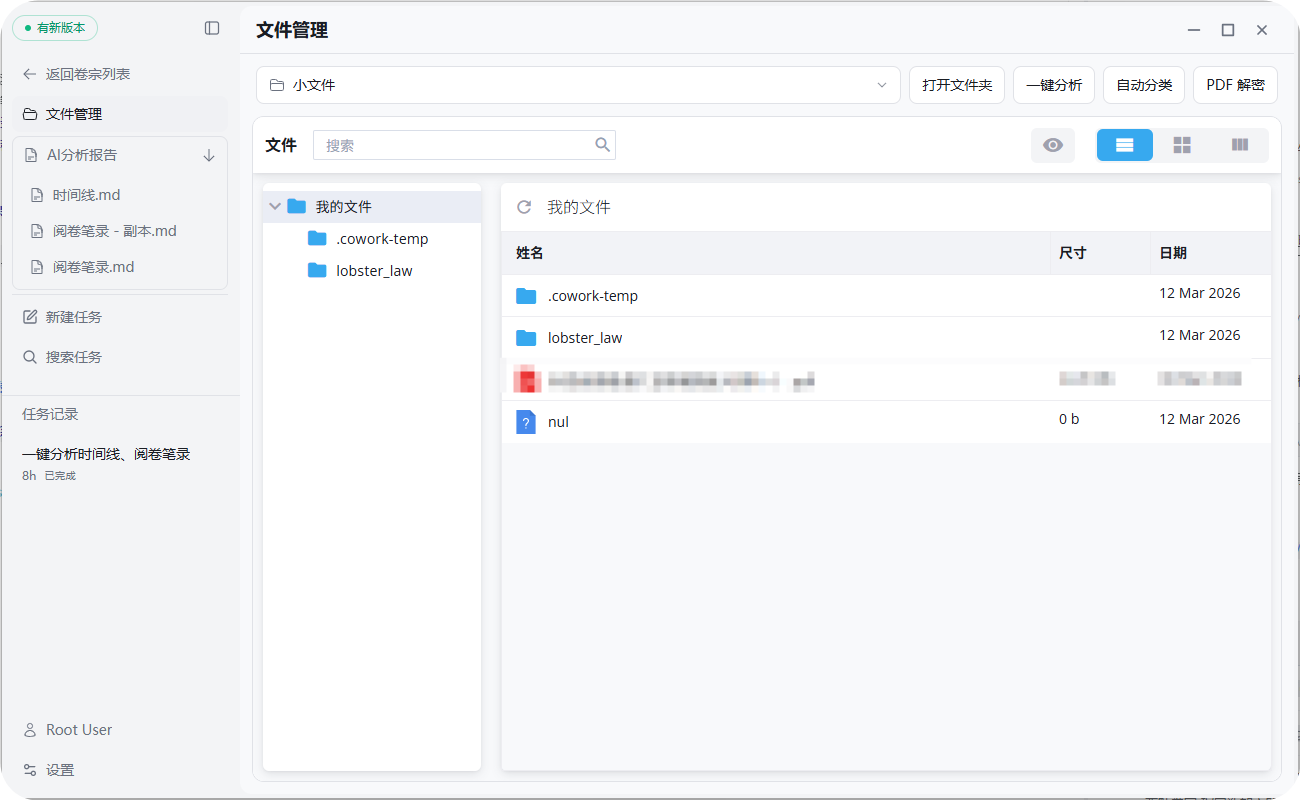Click the 一键分析 button
The width and height of the screenshot is (1300, 800).
click(x=1053, y=85)
